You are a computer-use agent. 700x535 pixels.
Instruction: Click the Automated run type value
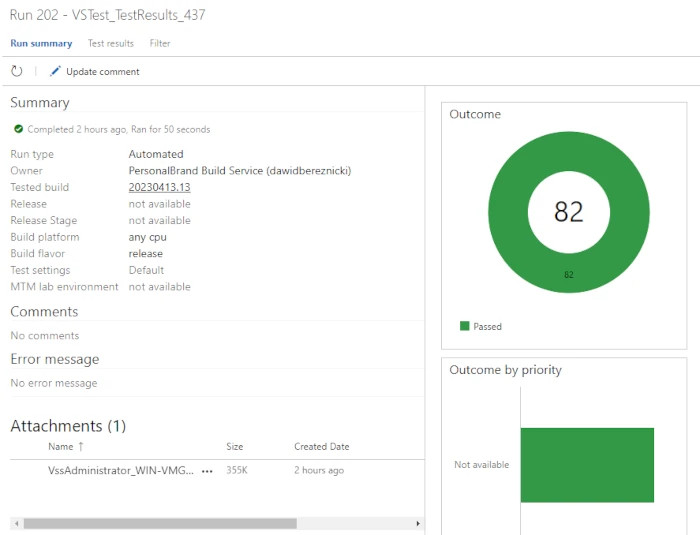tap(156, 154)
